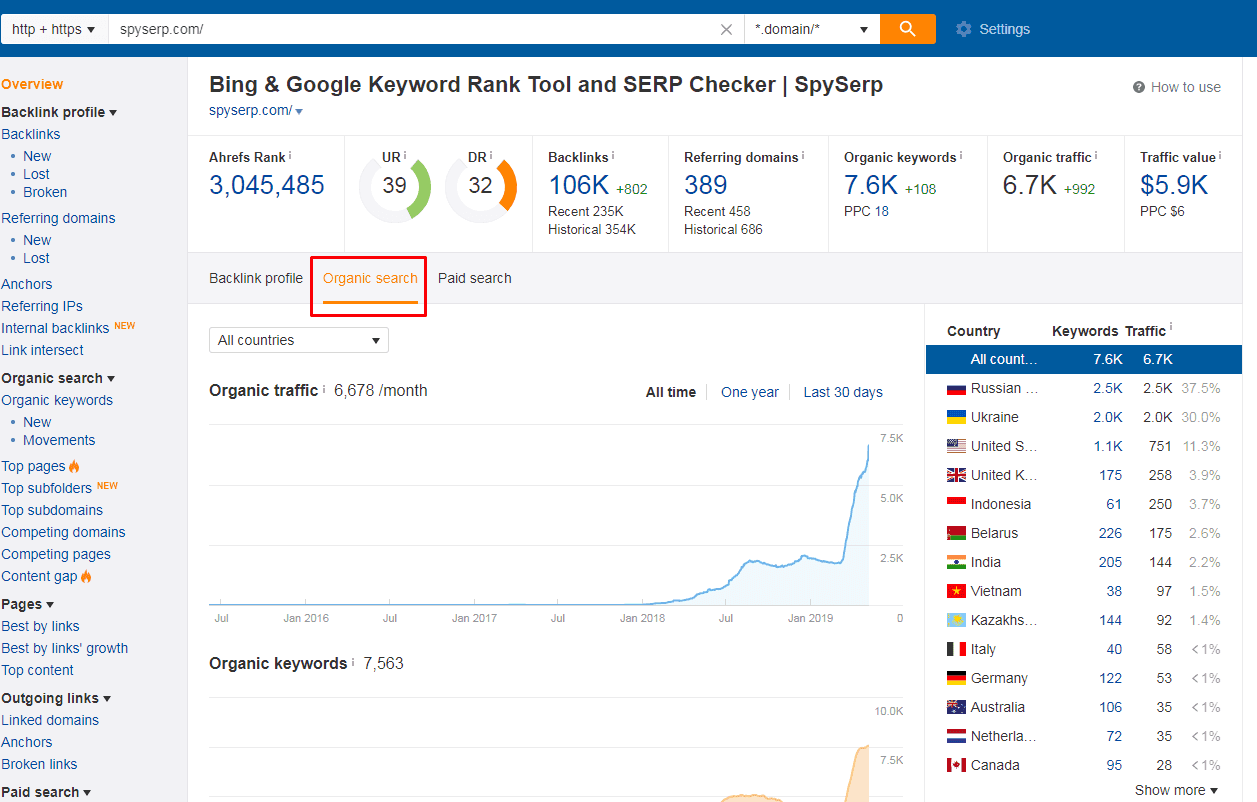This screenshot has width=1257, height=802.
Task: Click the info icon beside Organic keywords metric
Action: click(961, 156)
